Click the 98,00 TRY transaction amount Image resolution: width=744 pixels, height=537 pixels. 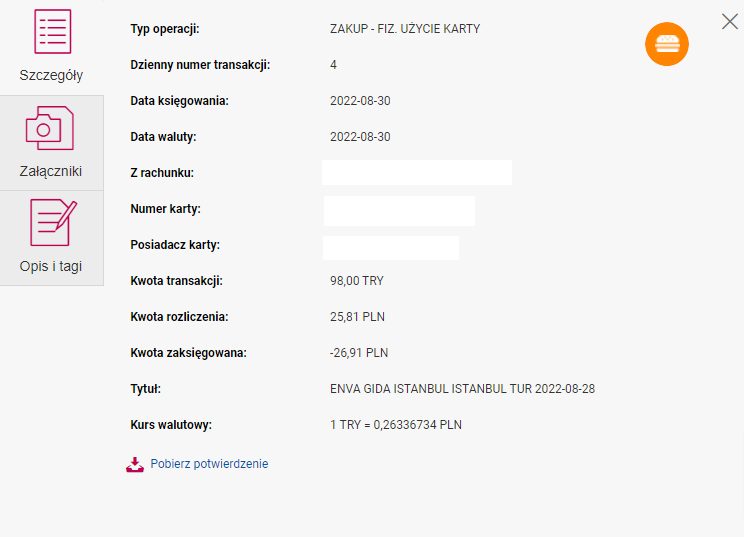point(357,281)
